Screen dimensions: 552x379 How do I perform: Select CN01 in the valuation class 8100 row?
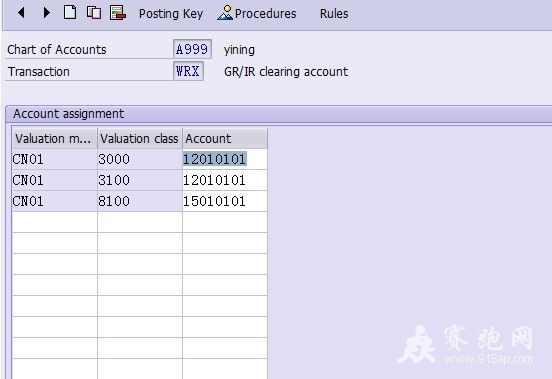pos(55,201)
